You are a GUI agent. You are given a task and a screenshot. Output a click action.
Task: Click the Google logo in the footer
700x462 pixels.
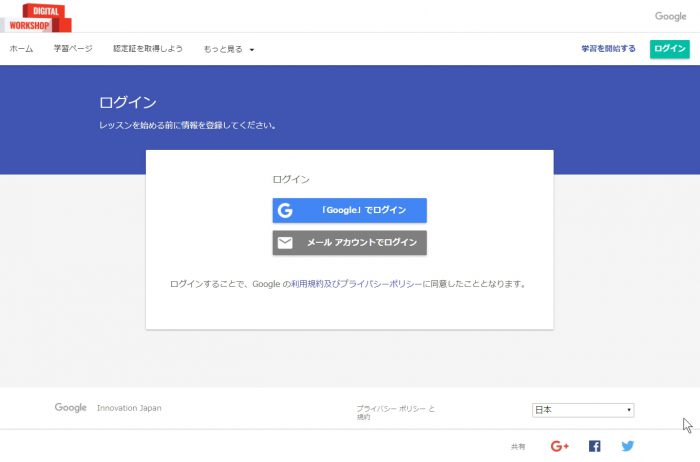[x=71, y=408]
